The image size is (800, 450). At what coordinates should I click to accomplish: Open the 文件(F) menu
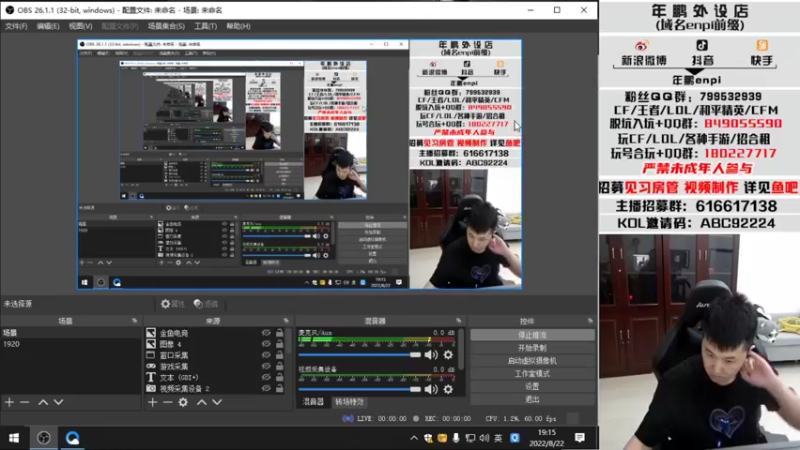click(16, 26)
